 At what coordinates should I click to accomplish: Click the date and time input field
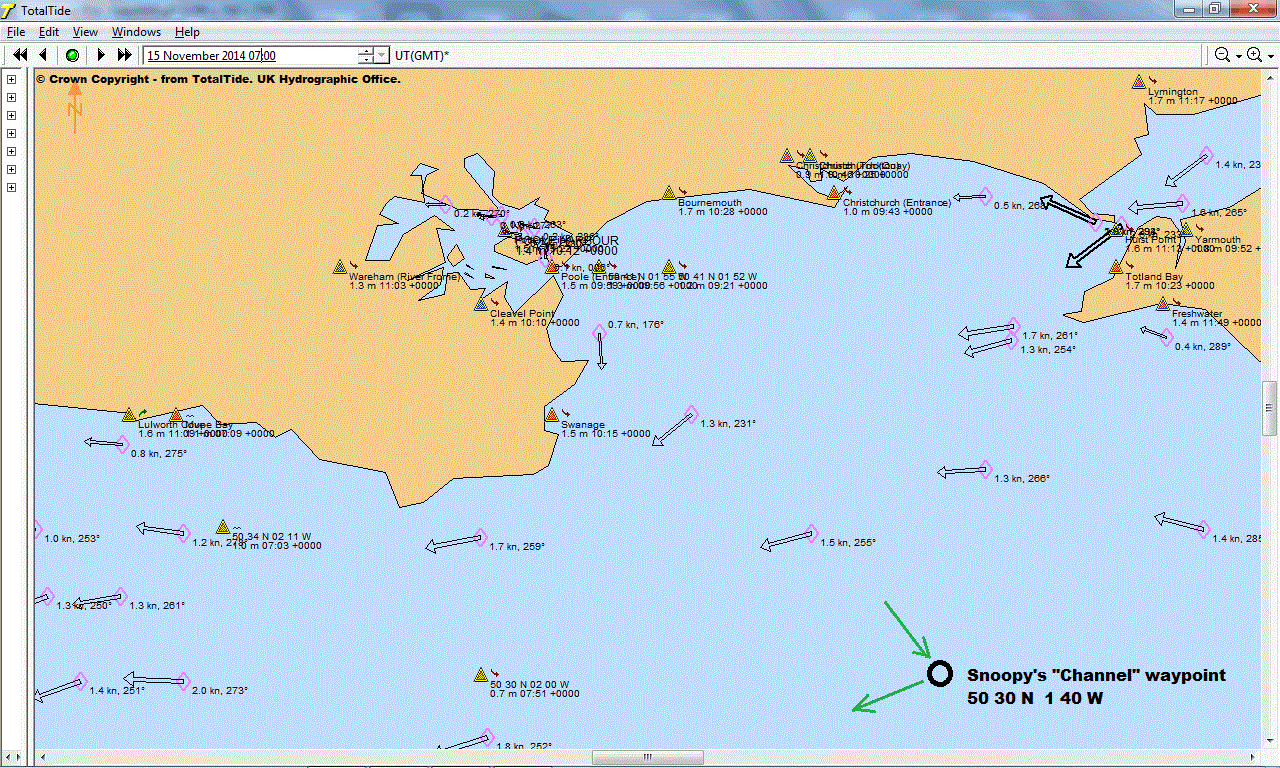[250, 55]
